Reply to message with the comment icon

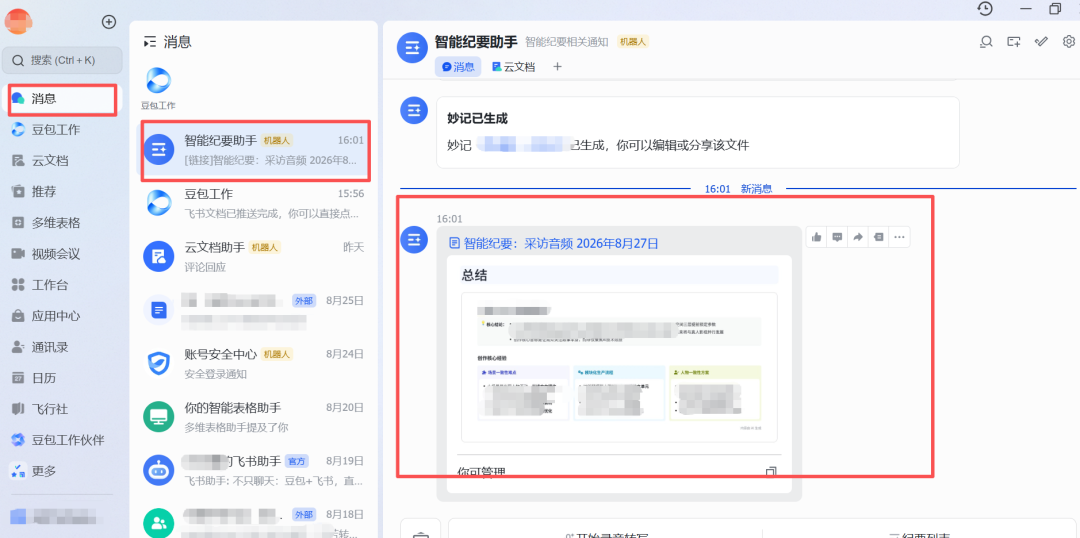point(838,237)
